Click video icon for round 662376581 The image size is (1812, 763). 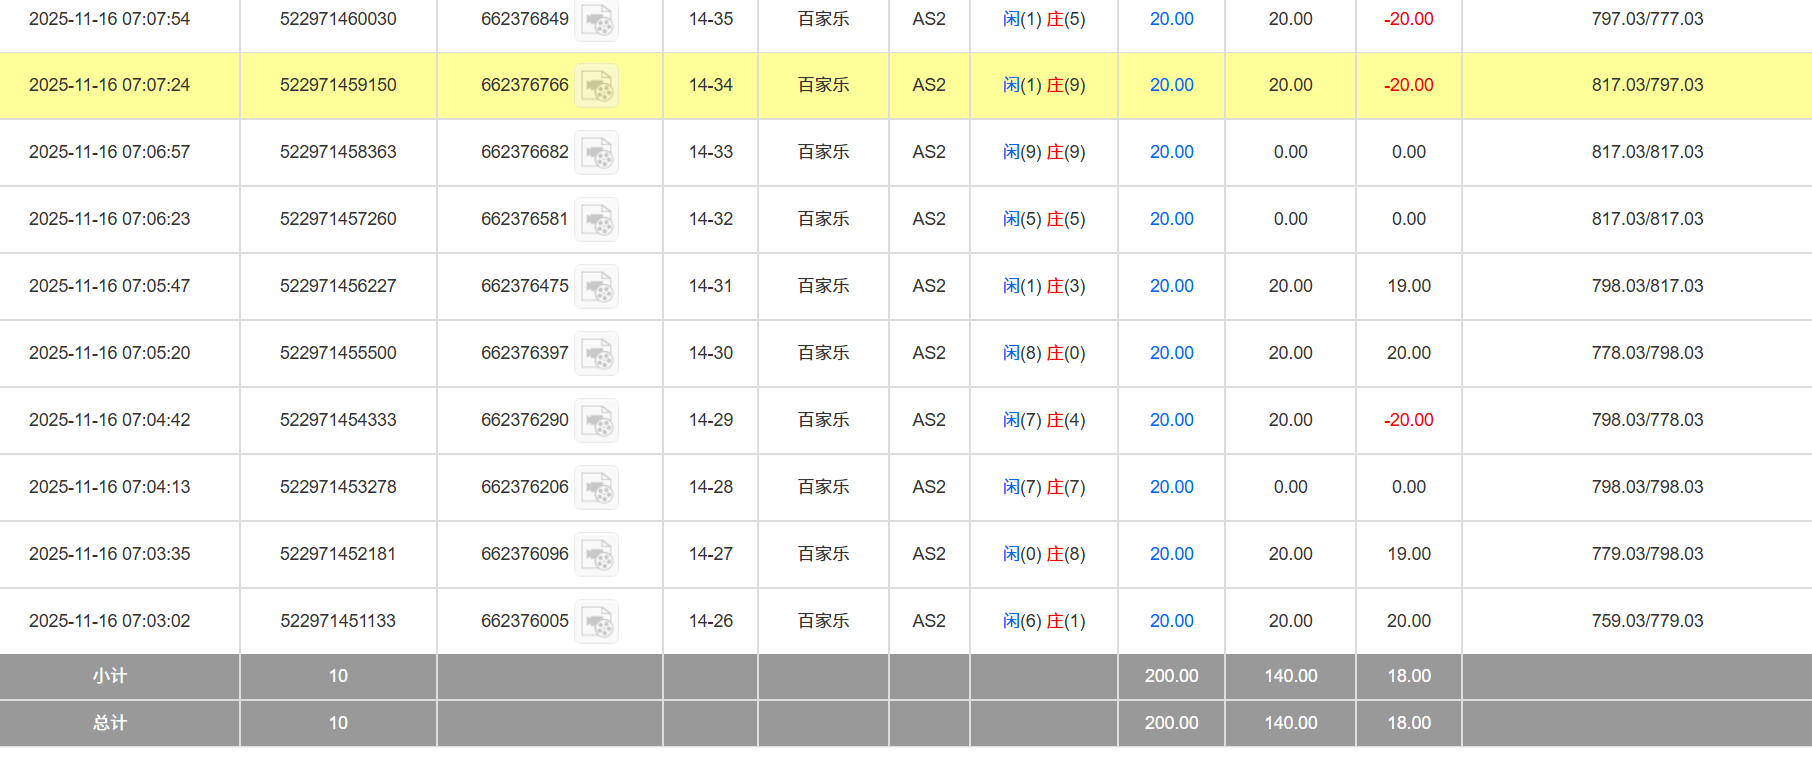597,220
